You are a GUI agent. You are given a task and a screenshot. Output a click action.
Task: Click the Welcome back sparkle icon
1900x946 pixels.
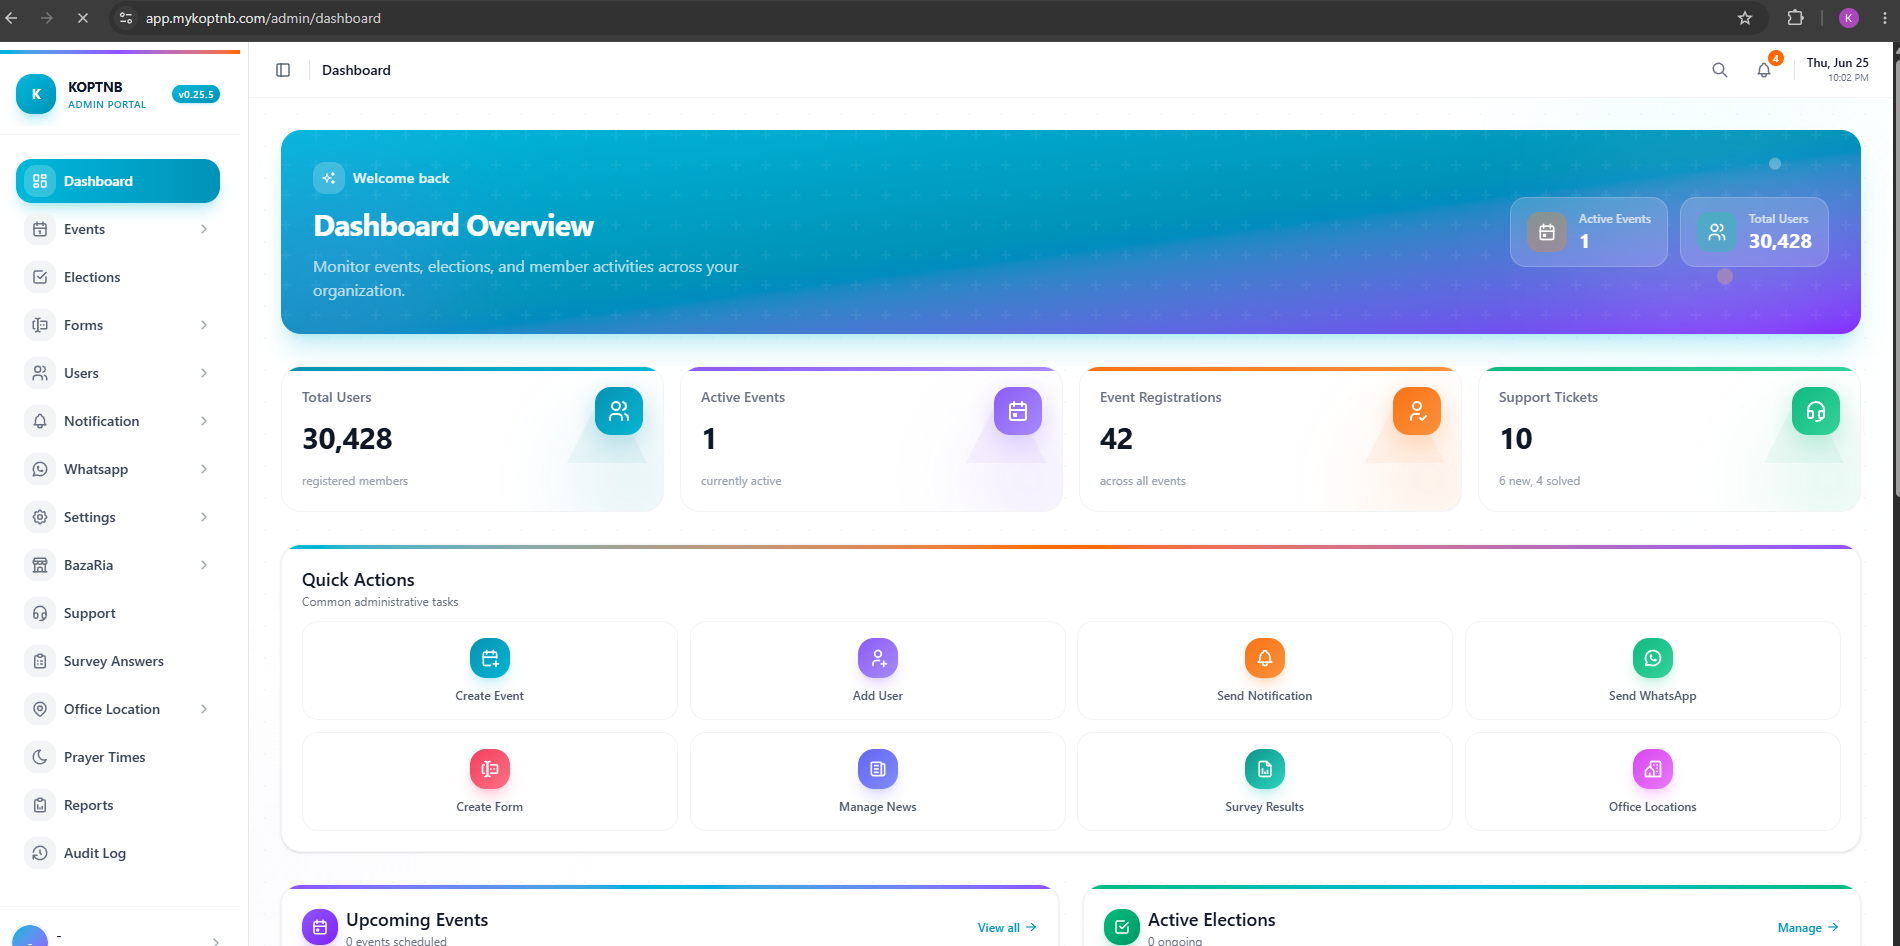click(329, 178)
